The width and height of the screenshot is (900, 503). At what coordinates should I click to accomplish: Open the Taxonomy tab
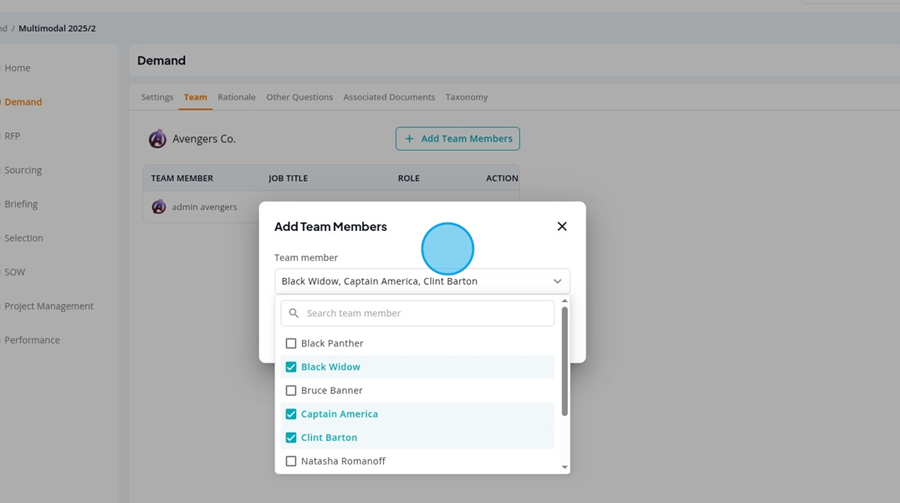pyautogui.click(x=467, y=97)
